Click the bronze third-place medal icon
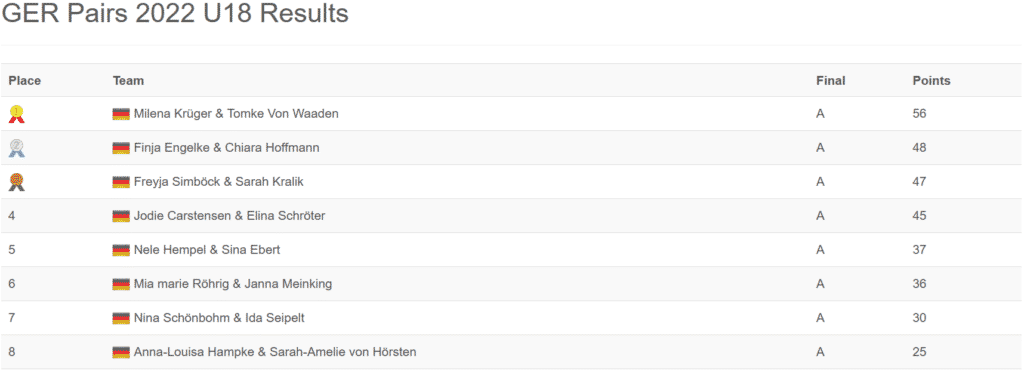The image size is (1024, 371). point(16,182)
